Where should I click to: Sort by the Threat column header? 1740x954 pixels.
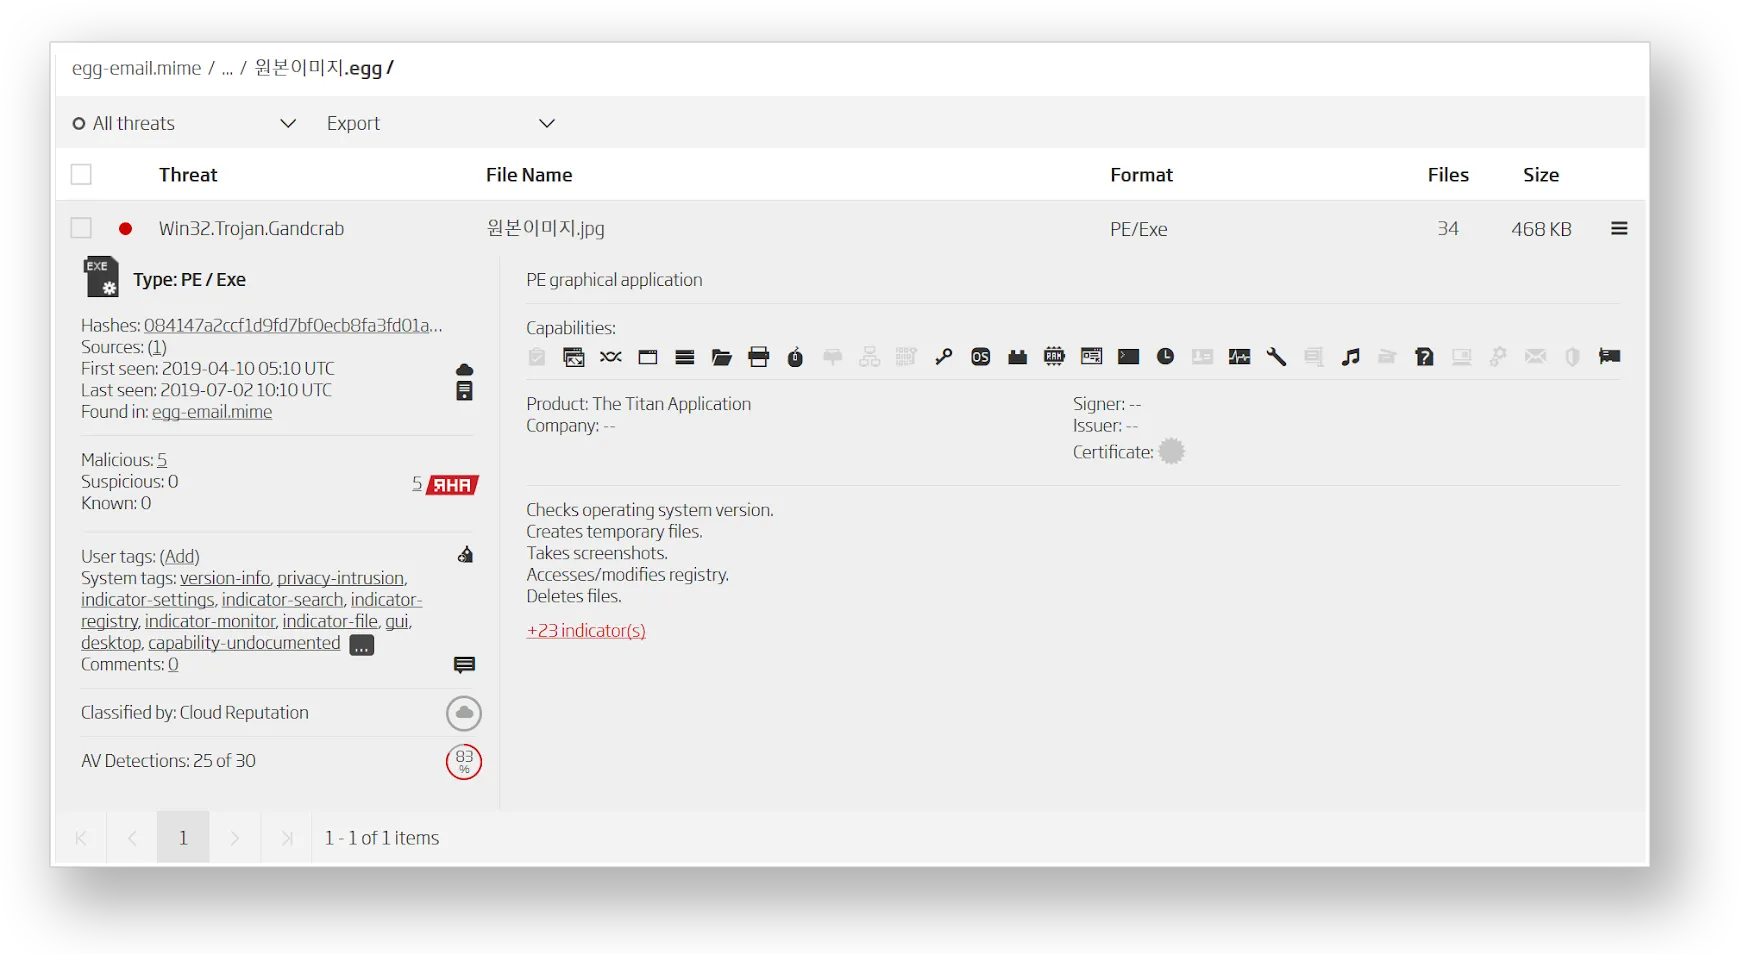click(x=188, y=175)
